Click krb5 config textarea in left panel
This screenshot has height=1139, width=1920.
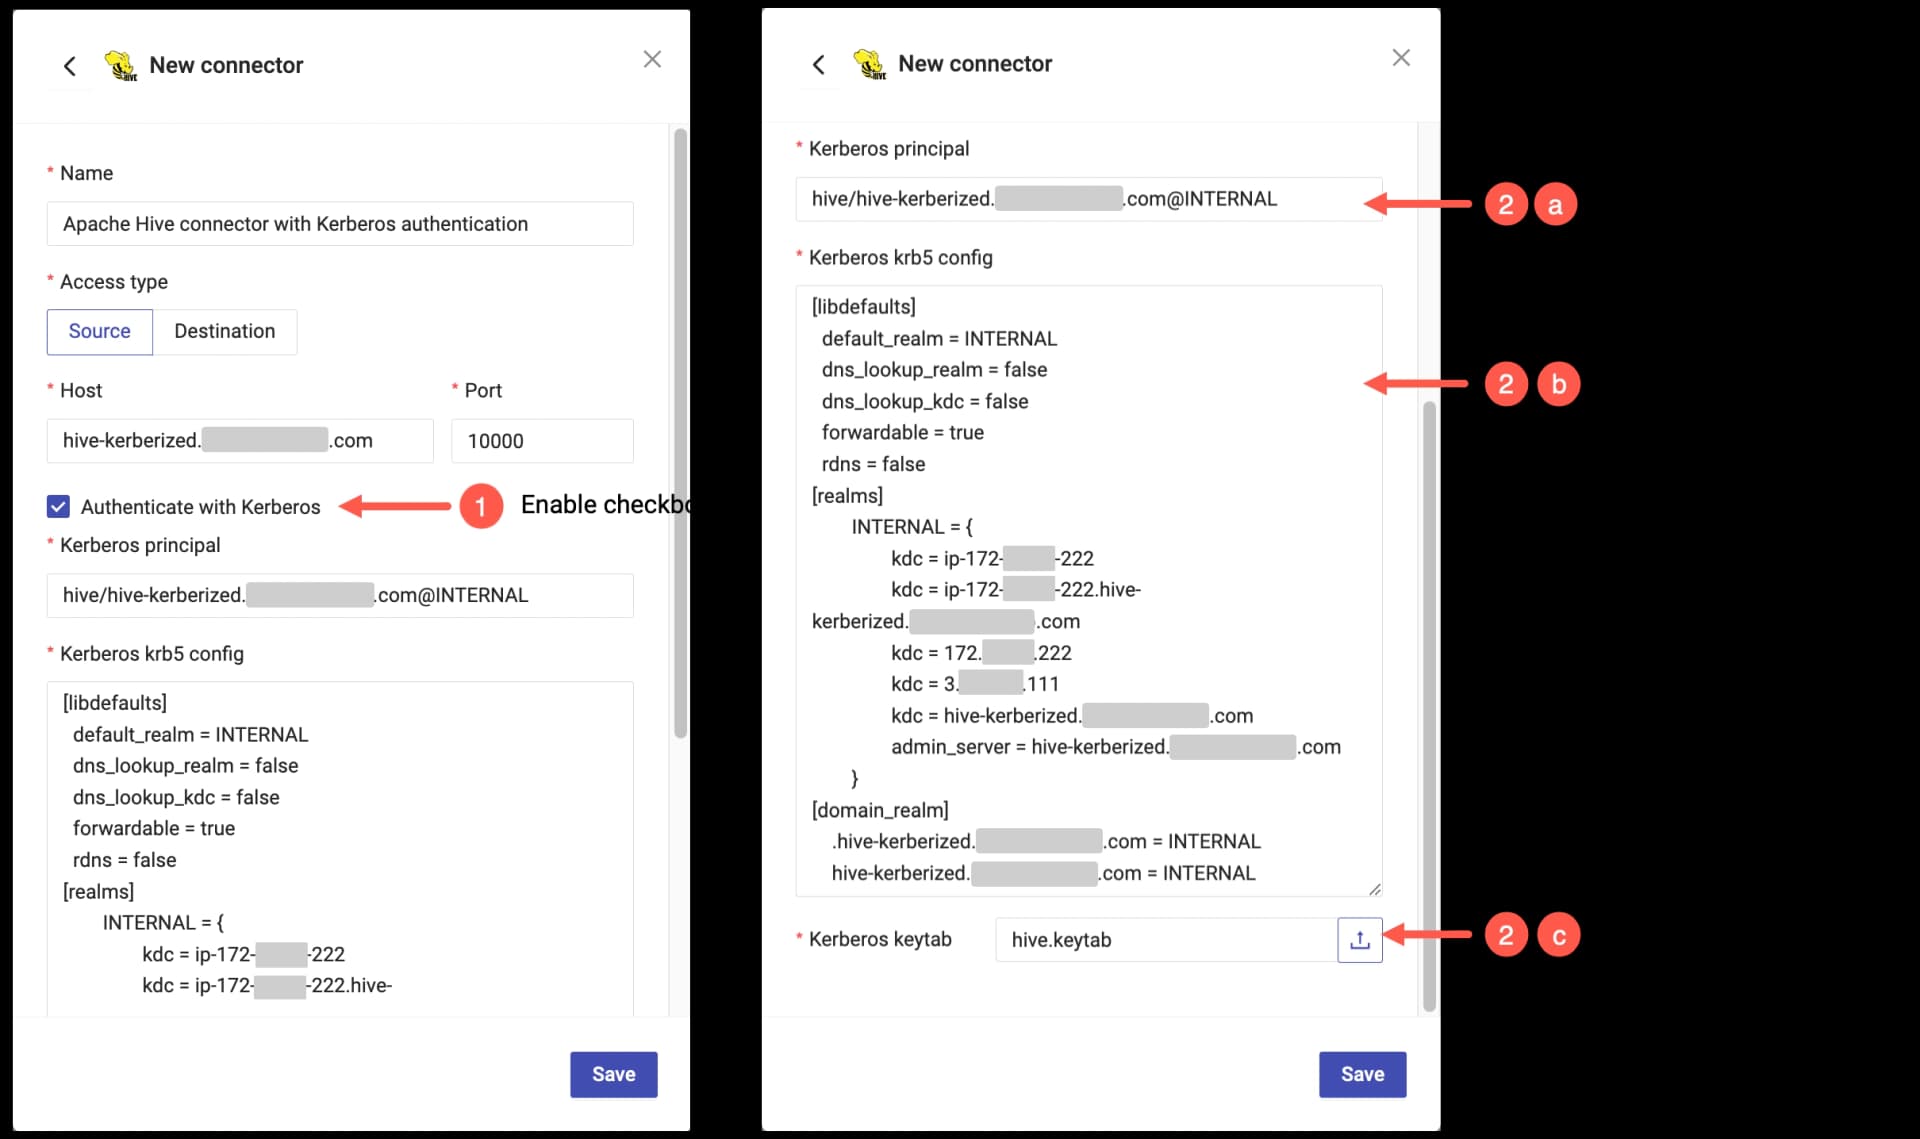pyautogui.click(x=340, y=850)
